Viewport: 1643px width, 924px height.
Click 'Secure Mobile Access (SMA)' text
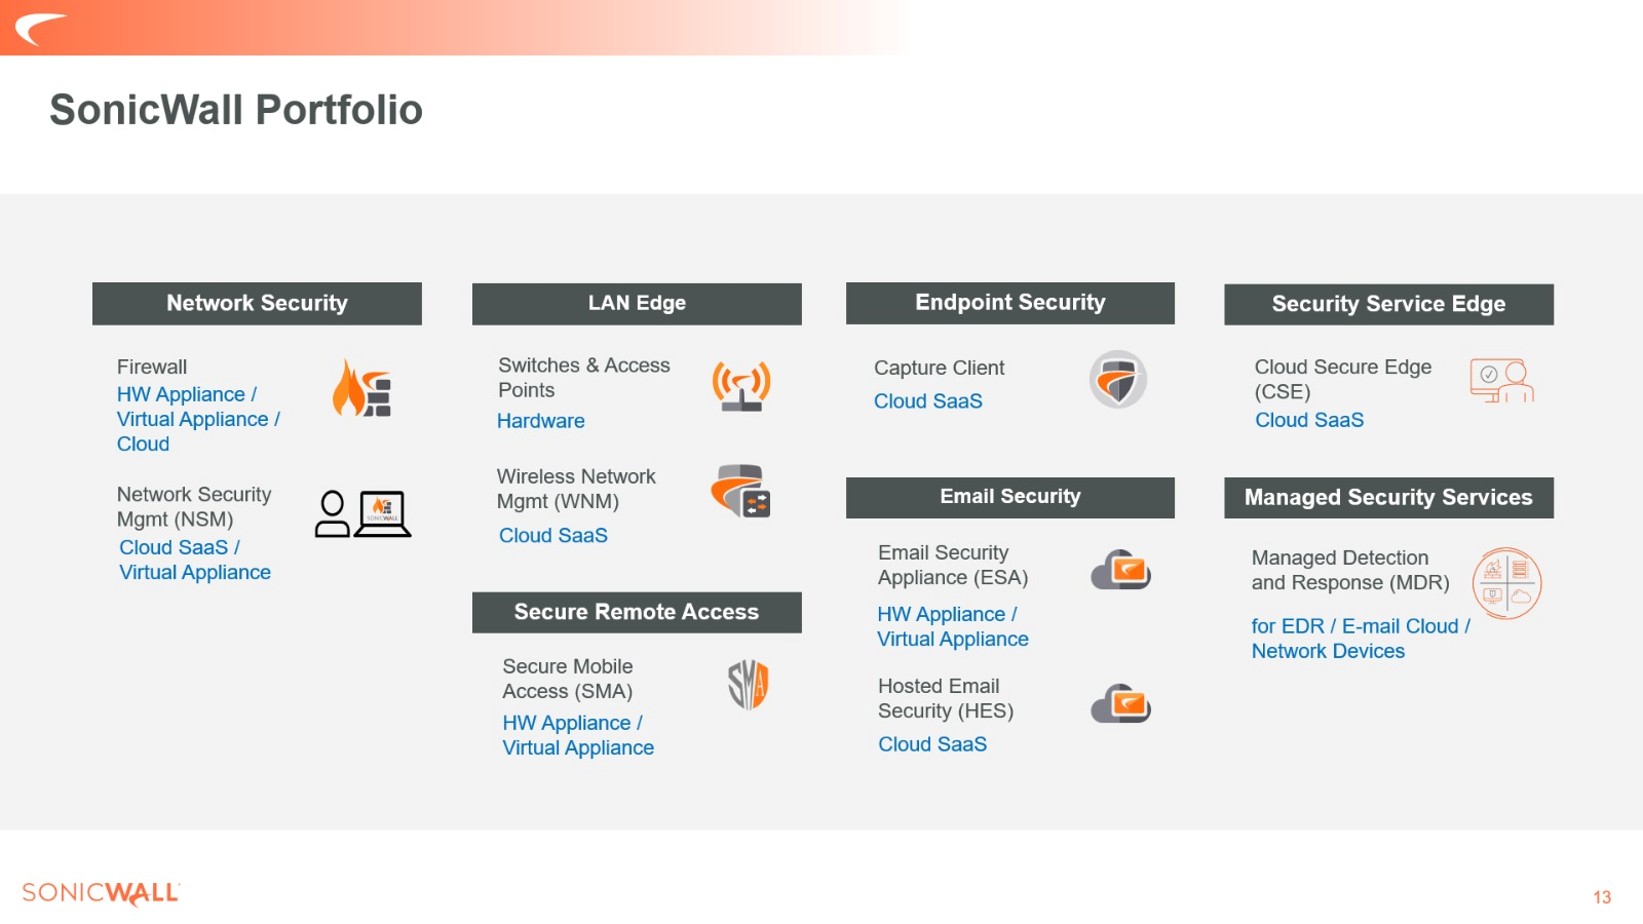click(x=567, y=679)
